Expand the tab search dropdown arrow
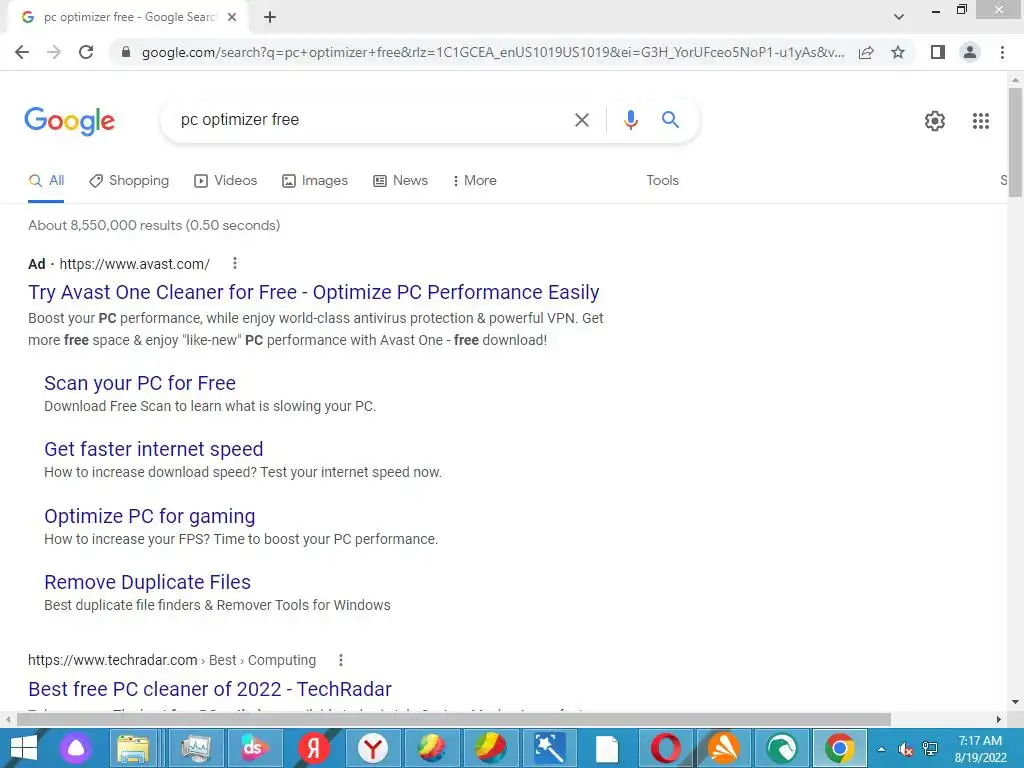1024x768 pixels. point(899,17)
